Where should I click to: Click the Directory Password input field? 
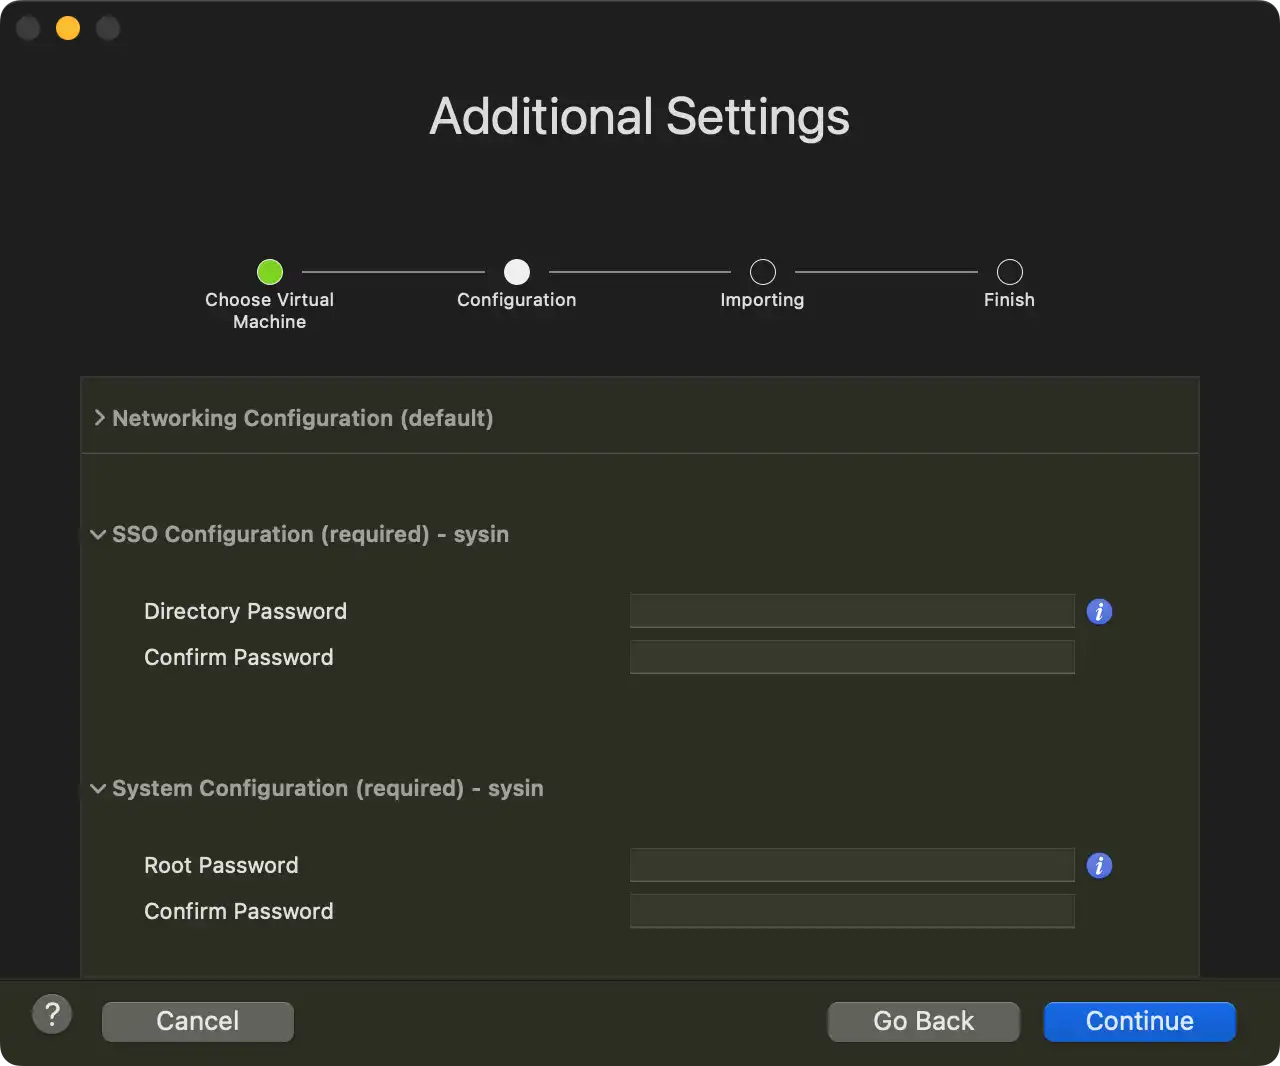point(852,611)
